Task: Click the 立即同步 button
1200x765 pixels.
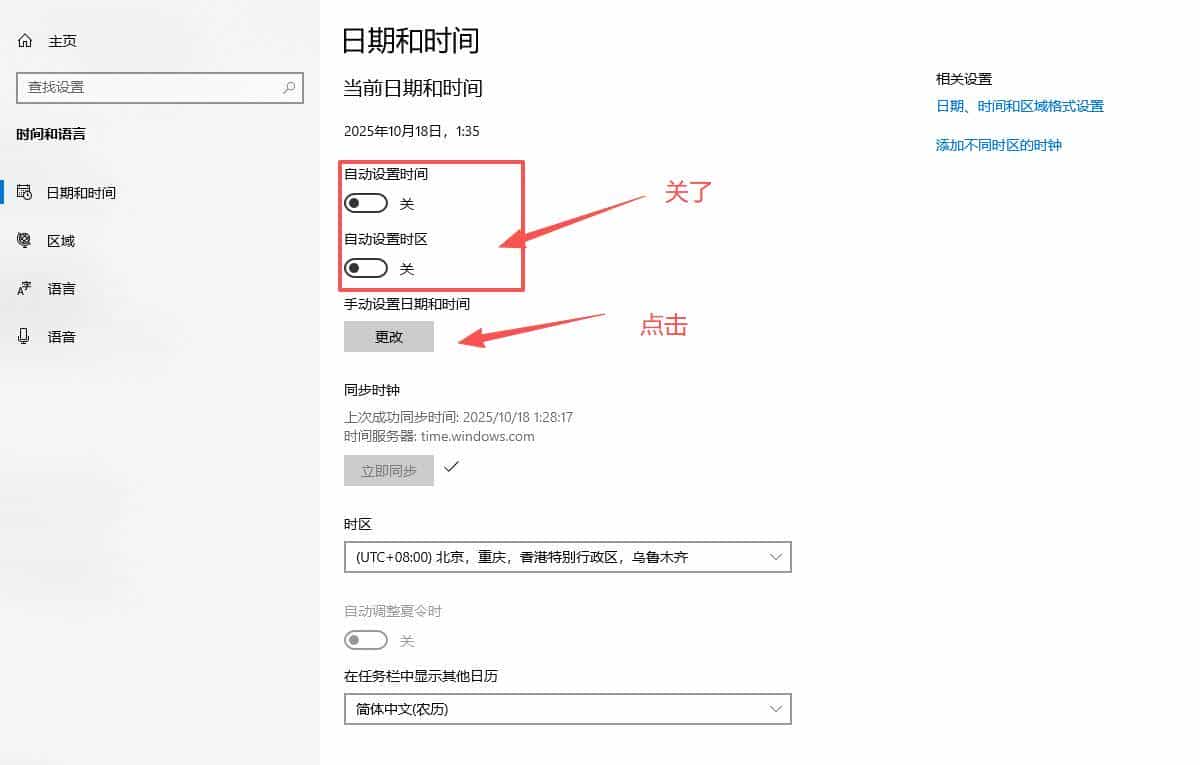Action: (x=388, y=470)
